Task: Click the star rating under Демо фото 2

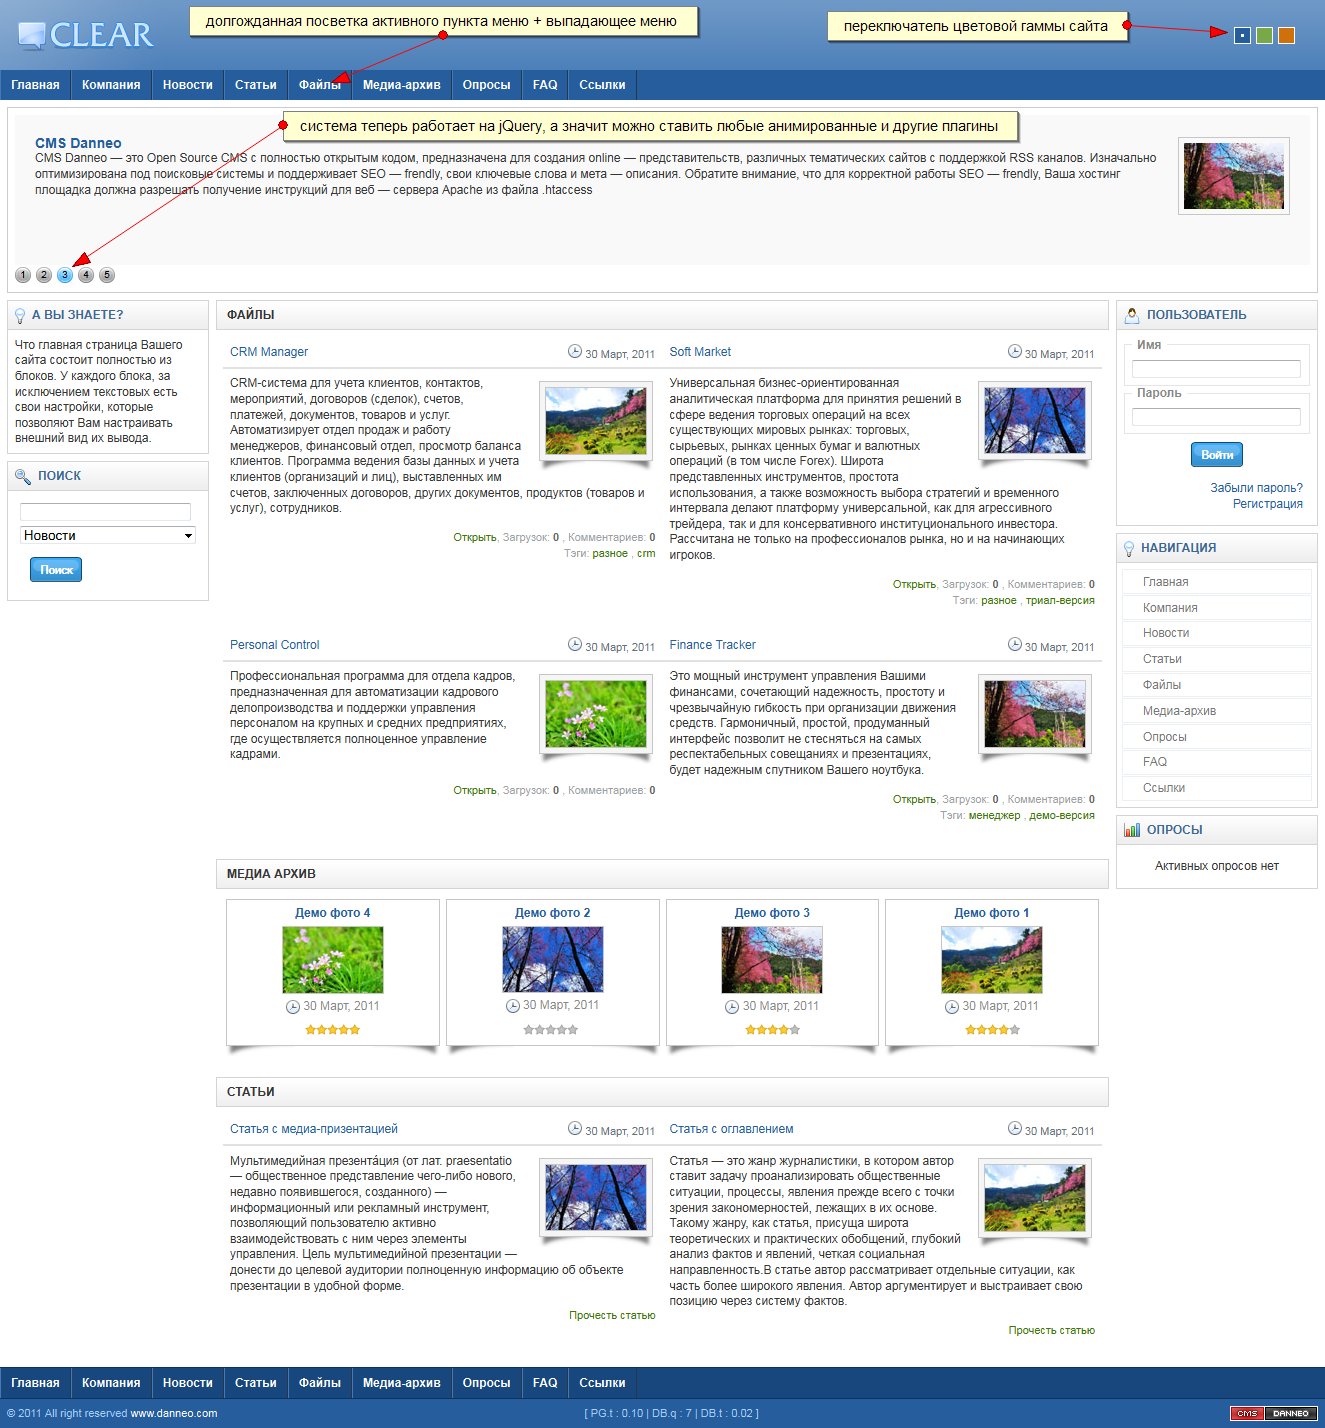Action: [x=552, y=1030]
